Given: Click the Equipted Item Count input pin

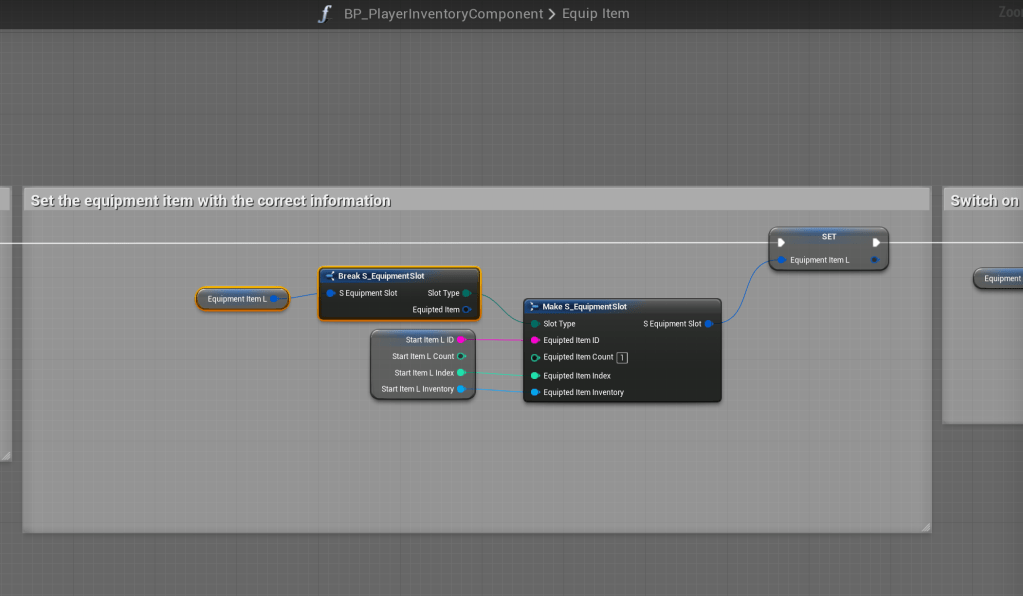Looking at the screenshot, I should pos(535,357).
